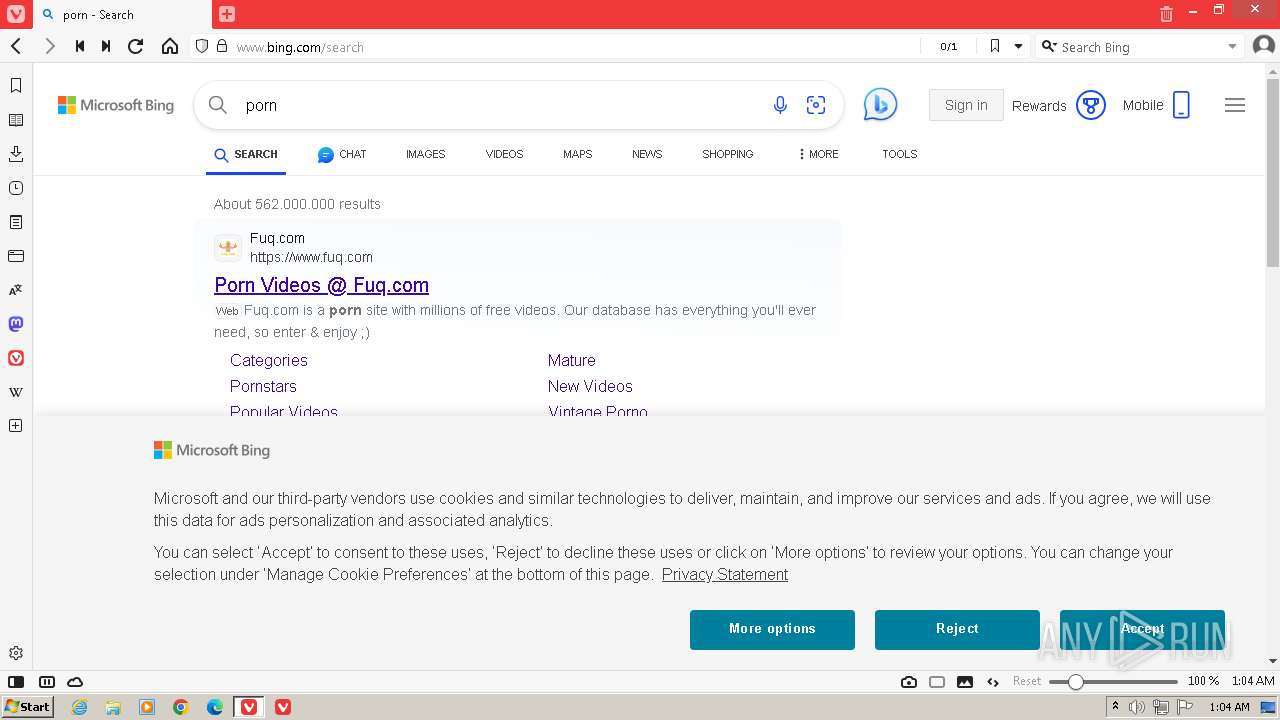Viewport: 1280px width, 720px height.
Task: Click into the Search Bing field
Action: (x=1140, y=47)
